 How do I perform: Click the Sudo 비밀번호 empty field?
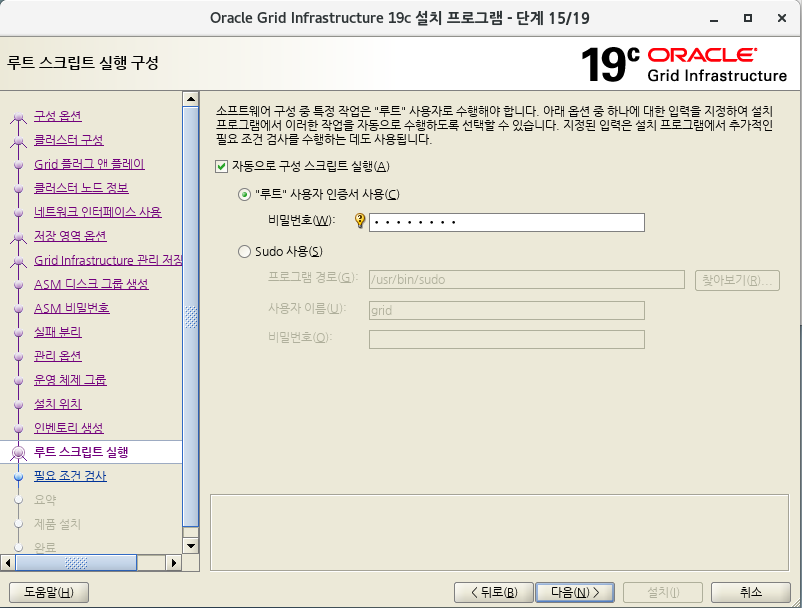pos(506,340)
